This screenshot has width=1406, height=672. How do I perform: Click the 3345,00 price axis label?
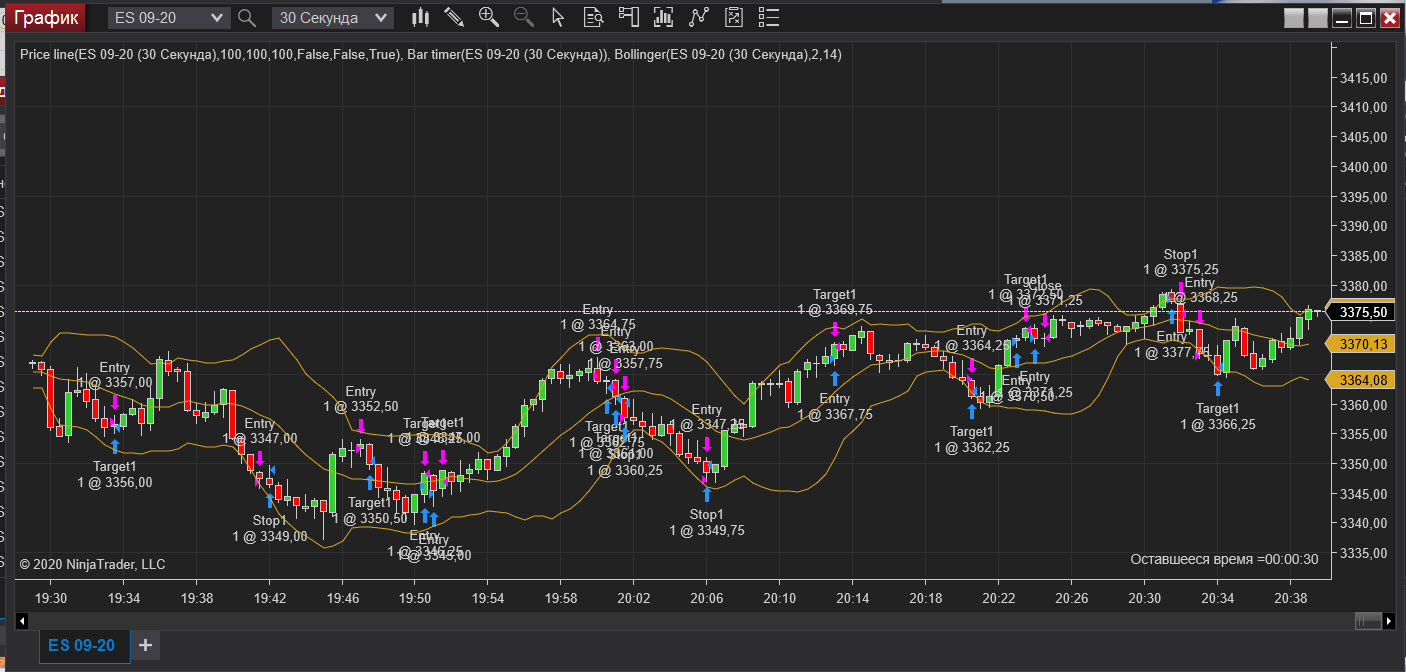coord(1363,493)
